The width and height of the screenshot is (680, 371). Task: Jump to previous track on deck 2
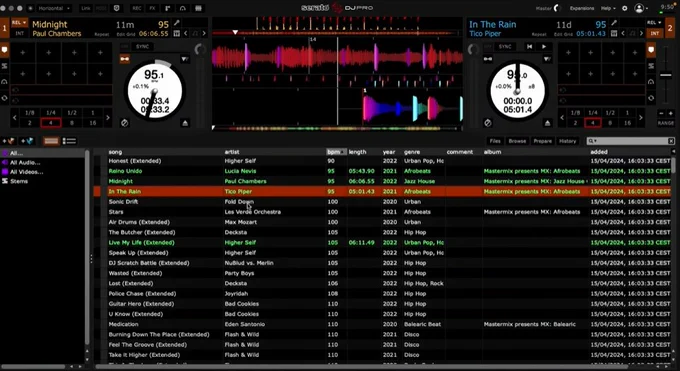pos(530,46)
